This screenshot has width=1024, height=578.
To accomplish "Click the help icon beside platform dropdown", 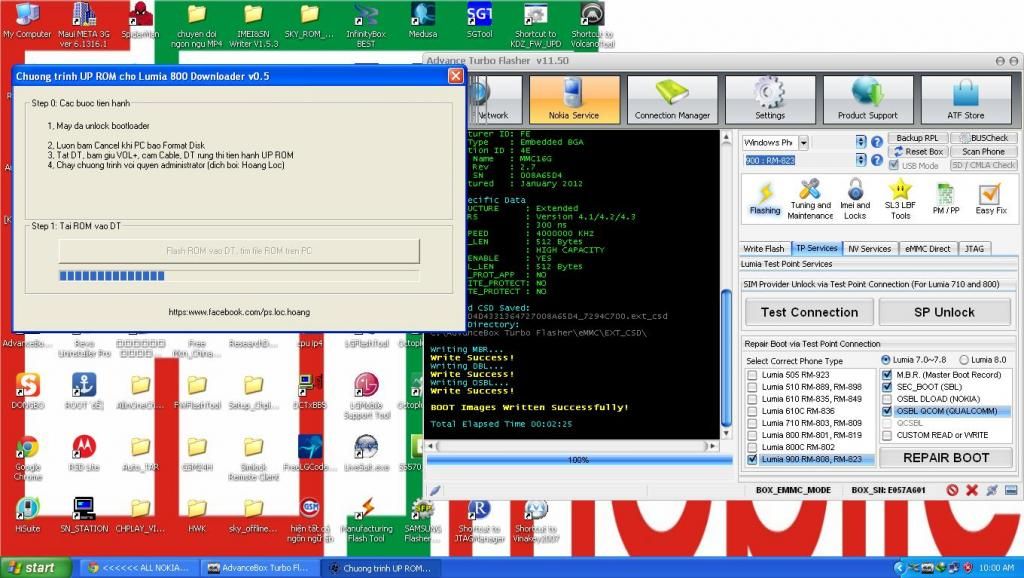I will point(877,142).
